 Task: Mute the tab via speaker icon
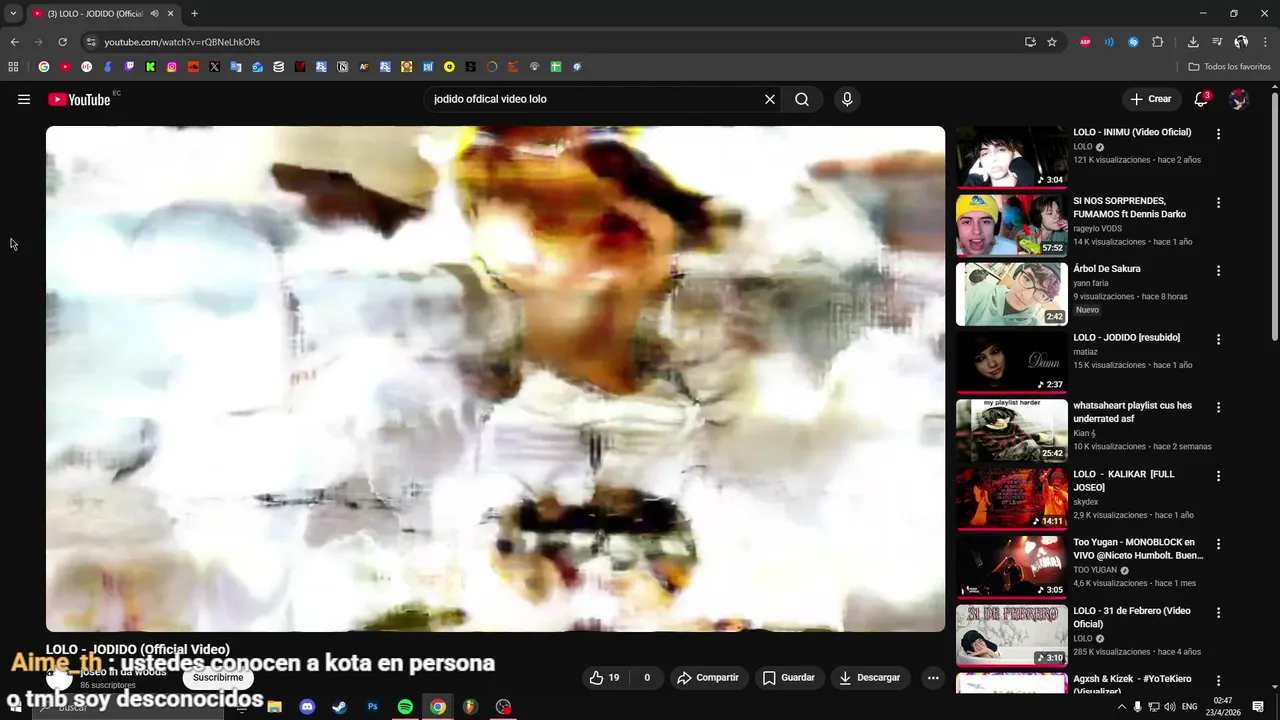(154, 13)
